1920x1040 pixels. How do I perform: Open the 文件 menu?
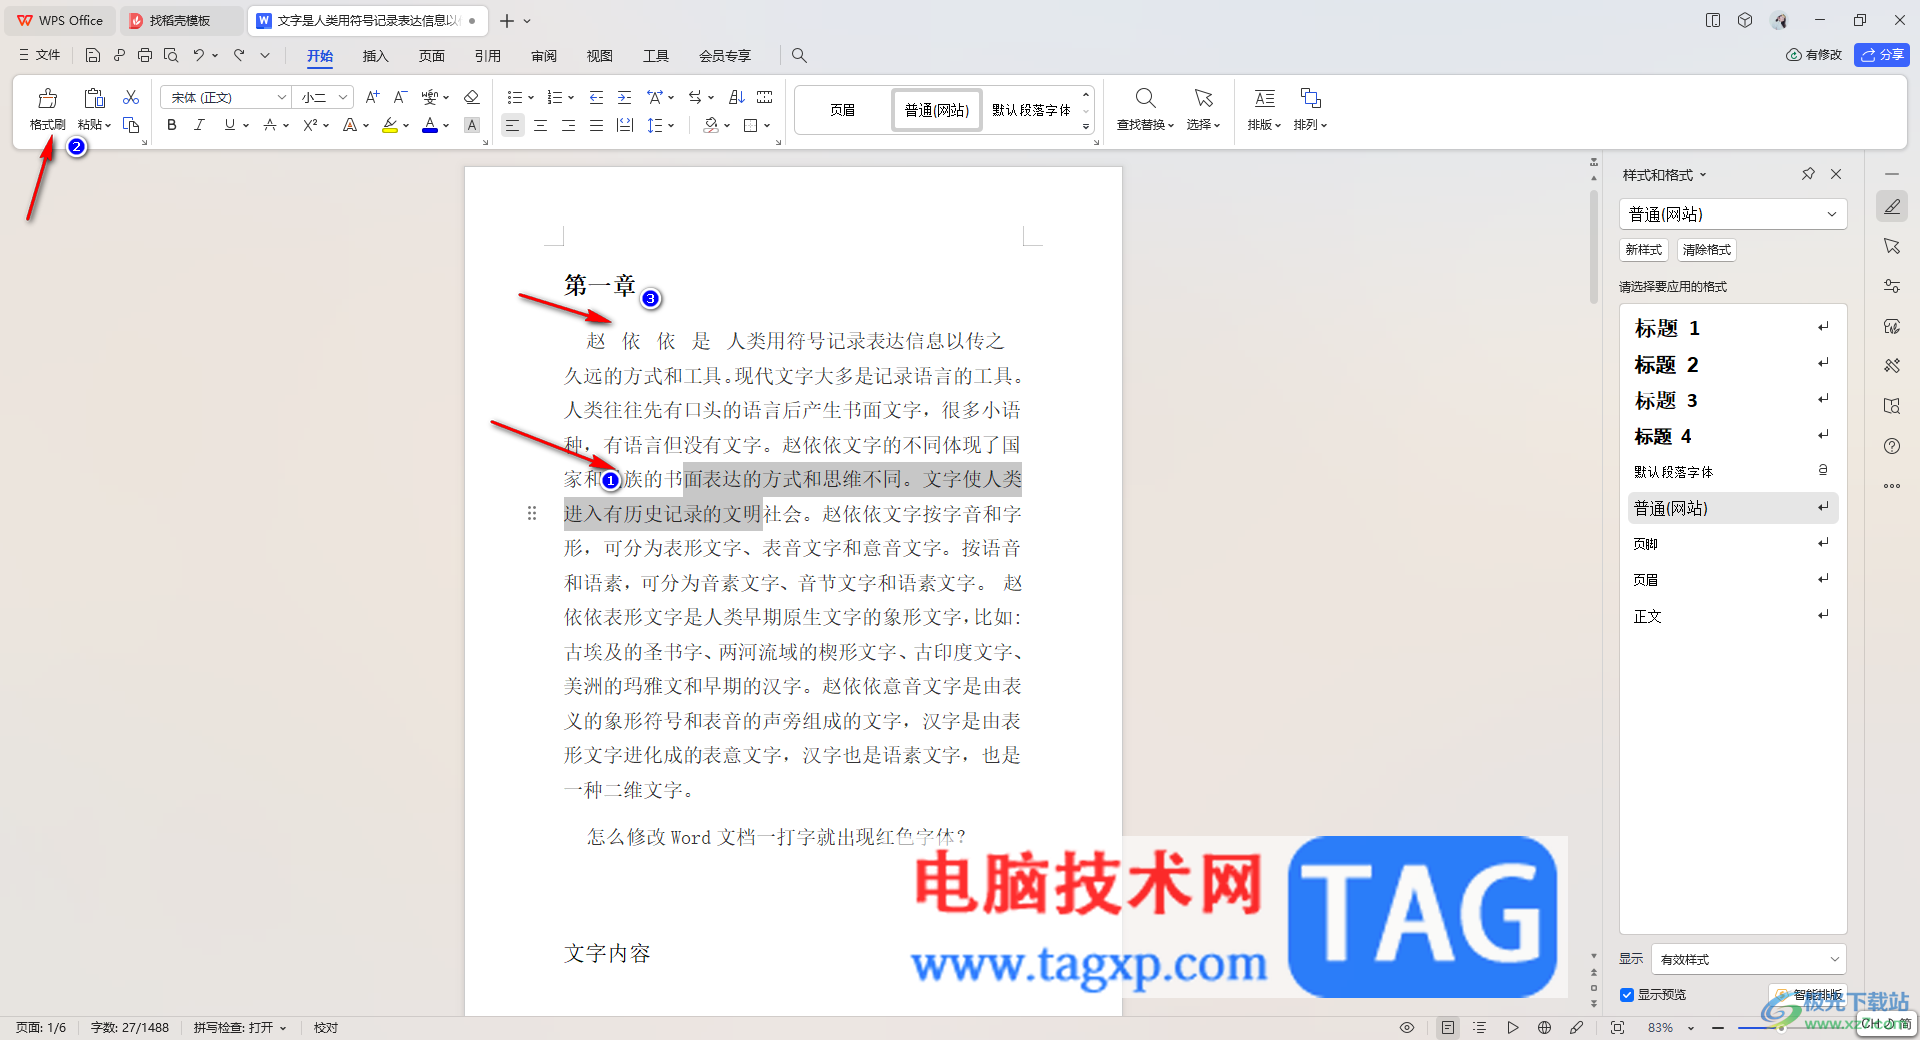(x=40, y=55)
